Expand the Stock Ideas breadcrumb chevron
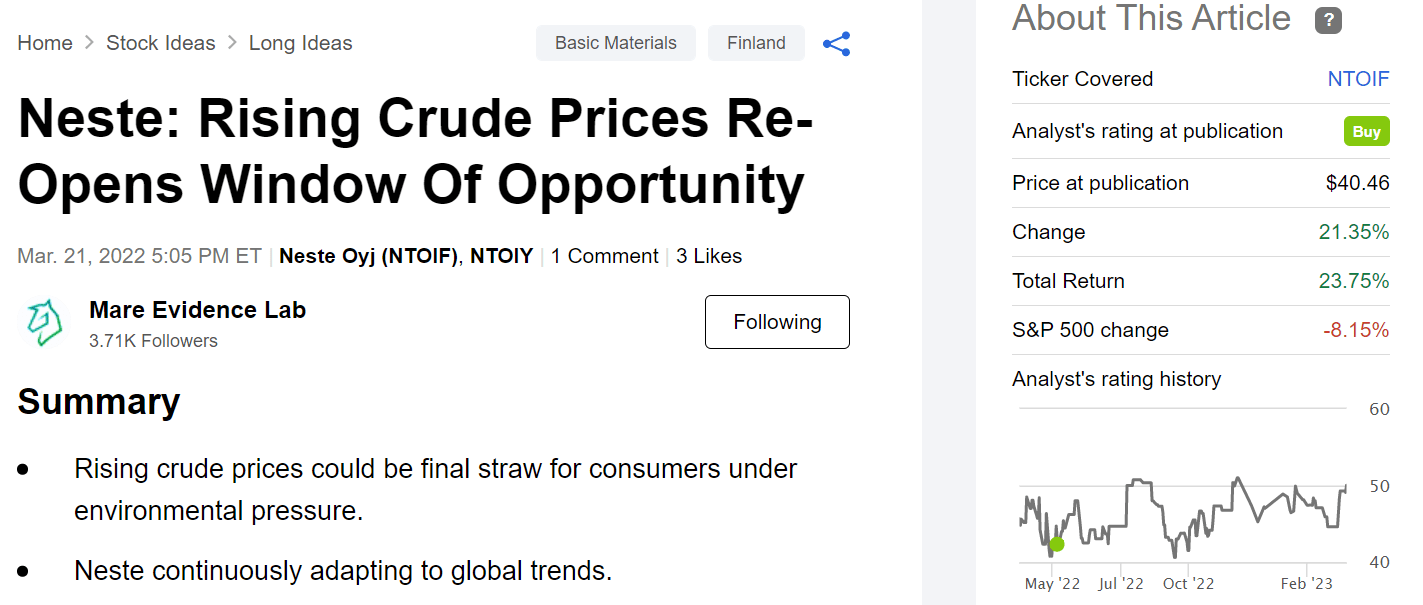The height and width of the screenshot is (605, 1423). click(x=231, y=43)
